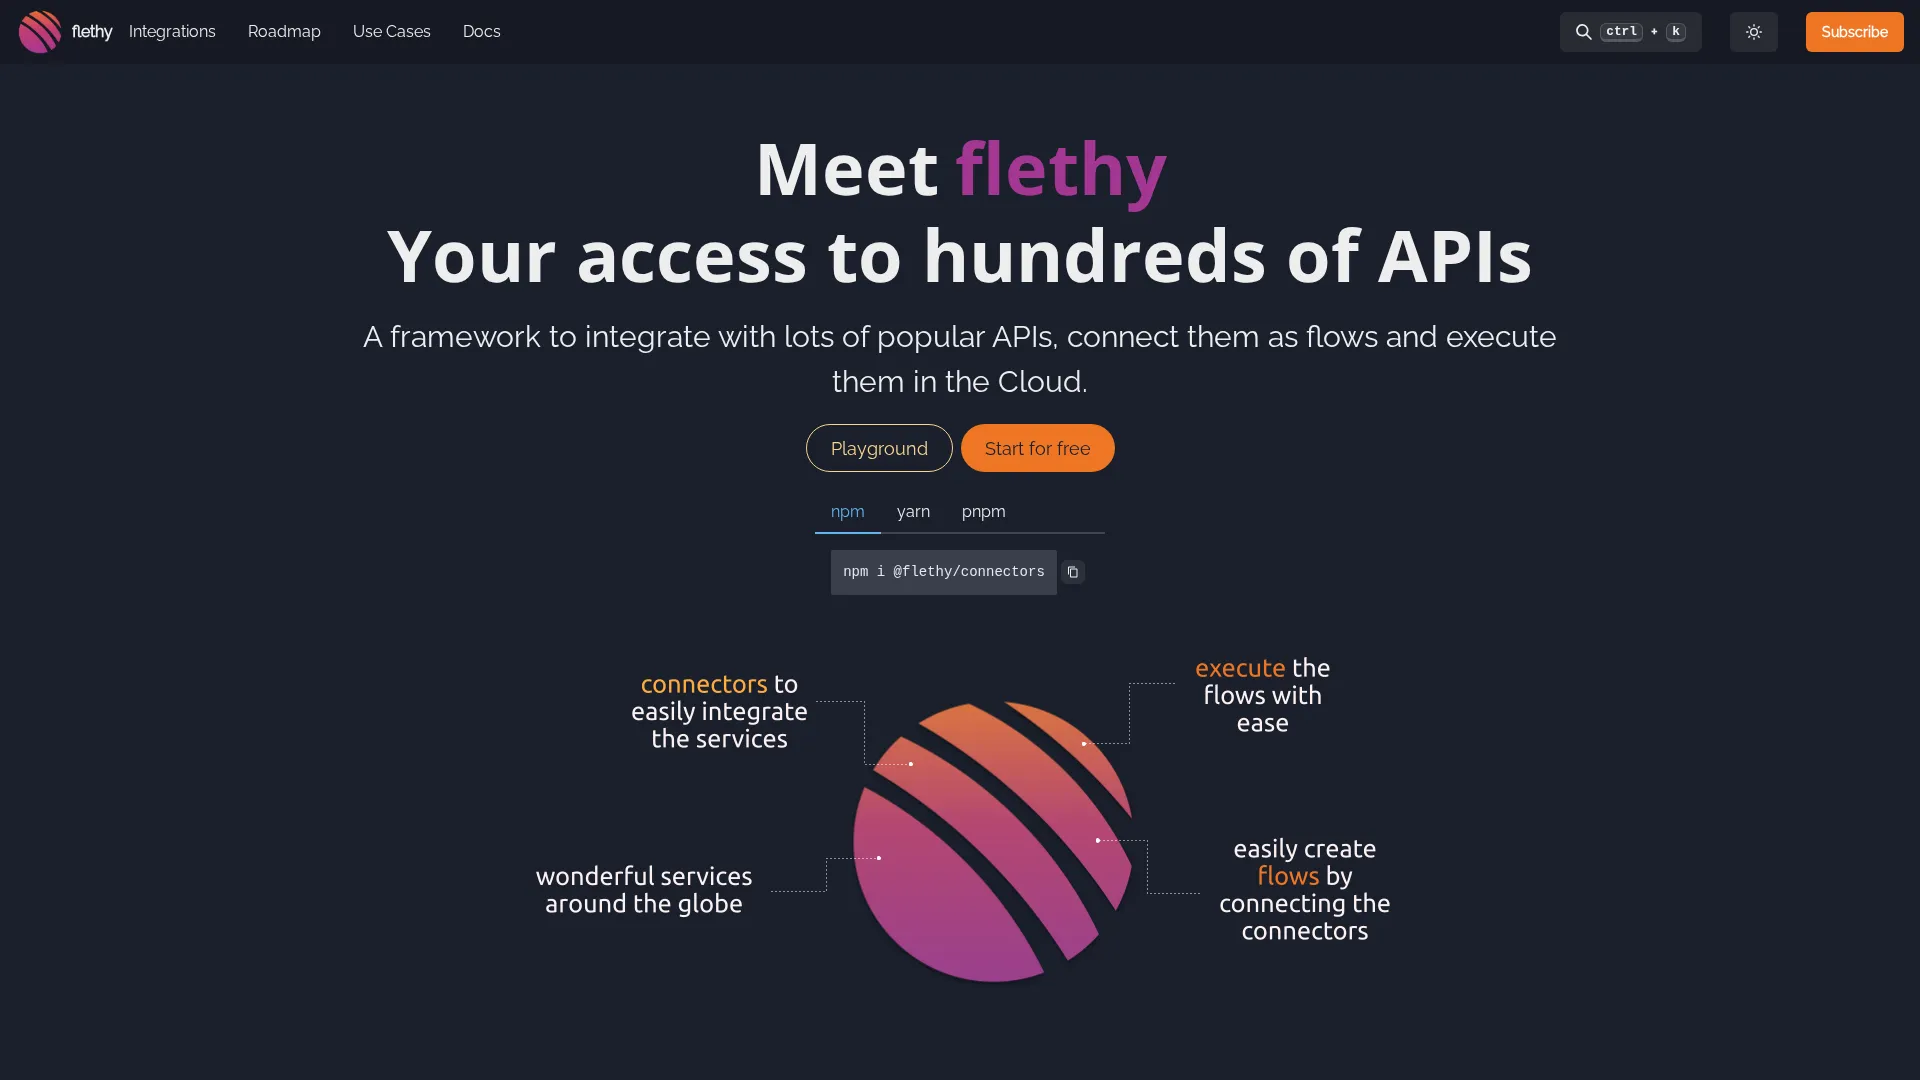Screen dimensions: 1920x1080
Task: Click the ctrl key shortcut badge
Action: pyautogui.click(x=1621, y=32)
